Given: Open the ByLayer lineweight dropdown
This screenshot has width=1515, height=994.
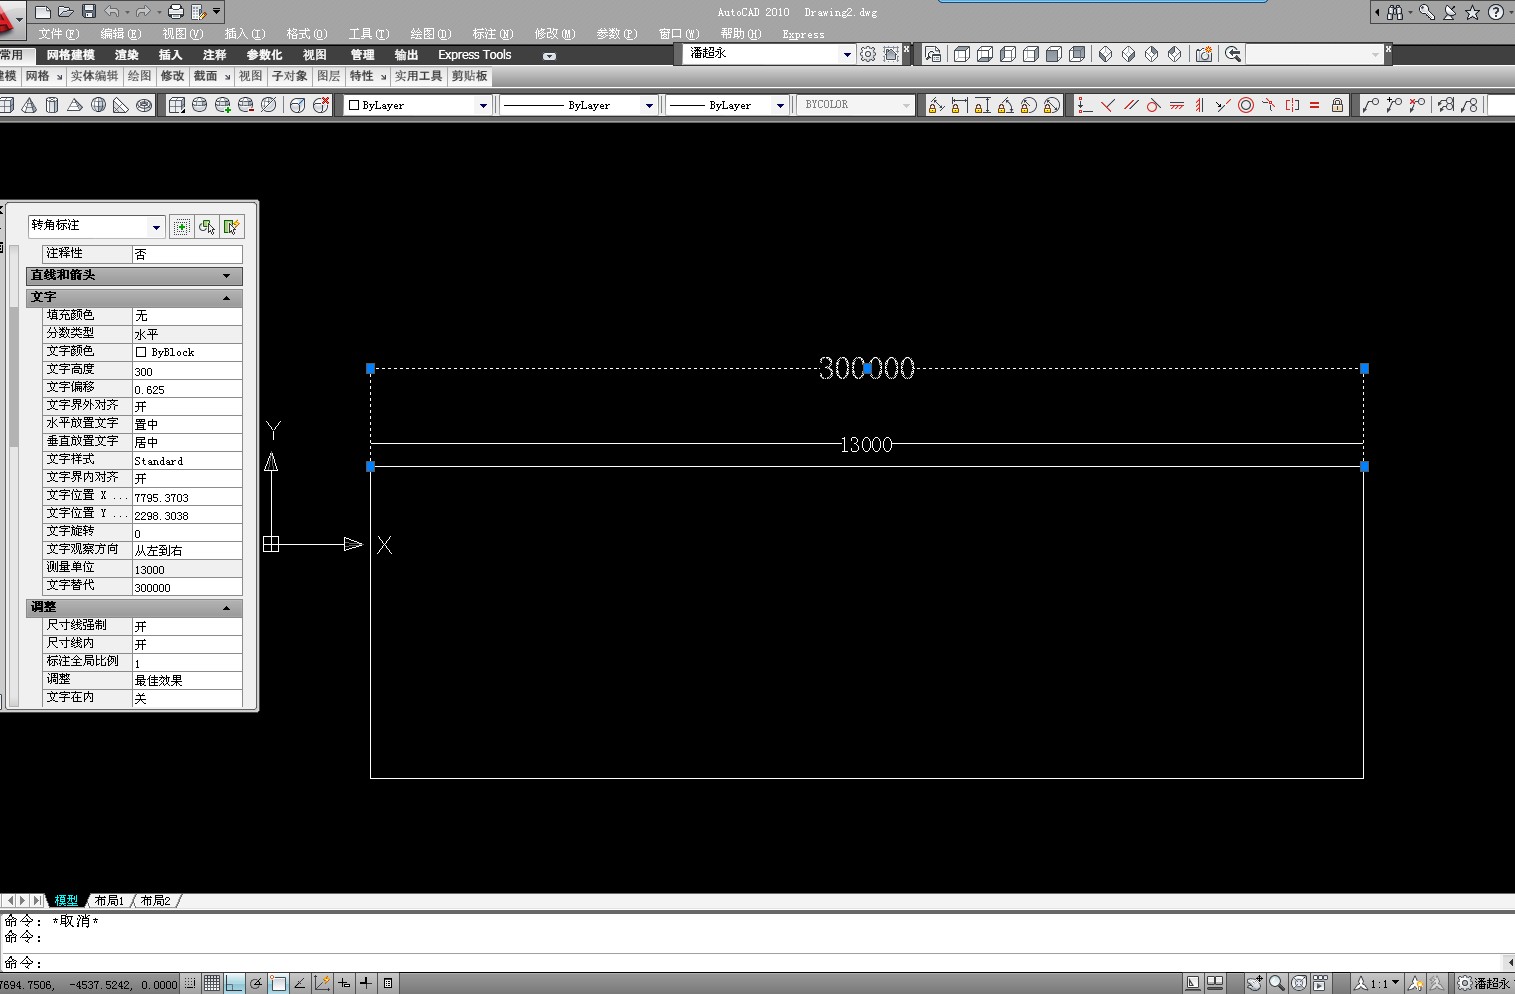Looking at the screenshot, I should [780, 105].
